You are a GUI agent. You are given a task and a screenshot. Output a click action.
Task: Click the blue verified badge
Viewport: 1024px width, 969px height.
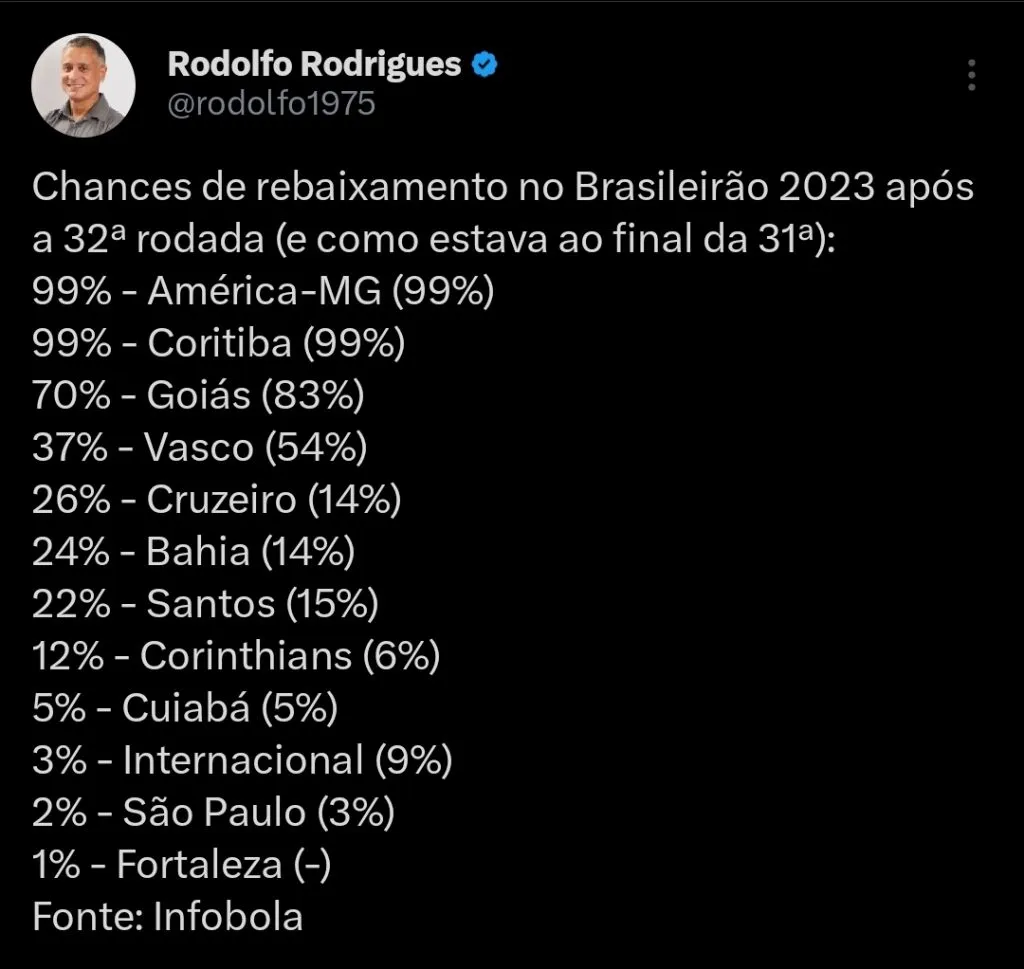(485, 64)
